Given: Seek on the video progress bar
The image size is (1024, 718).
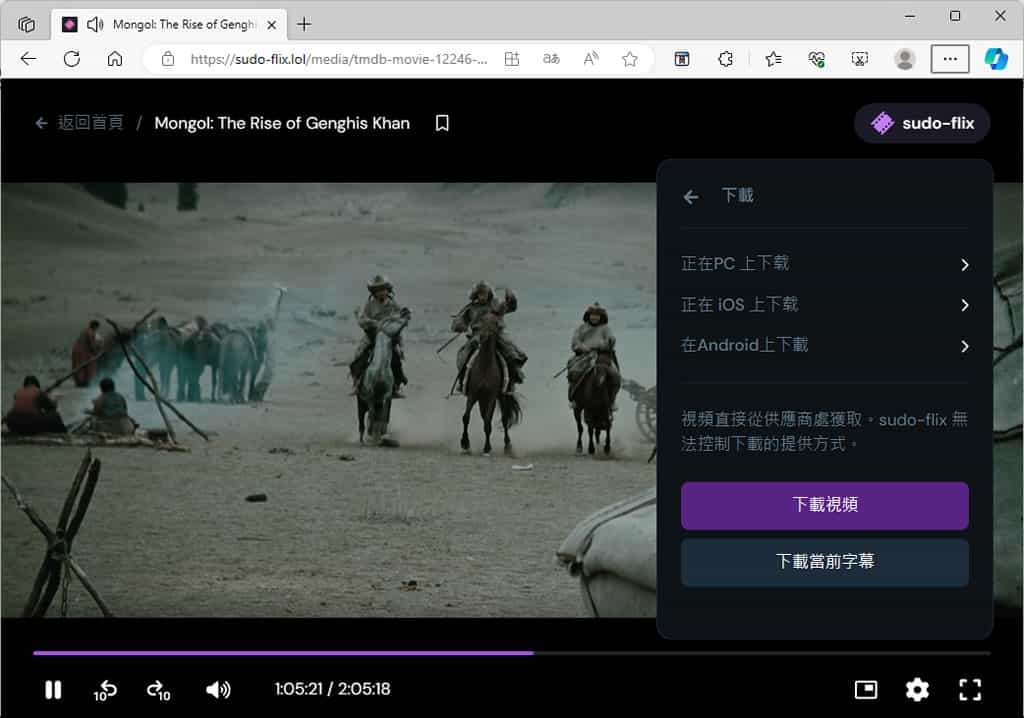Looking at the screenshot, I should click(x=511, y=653).
